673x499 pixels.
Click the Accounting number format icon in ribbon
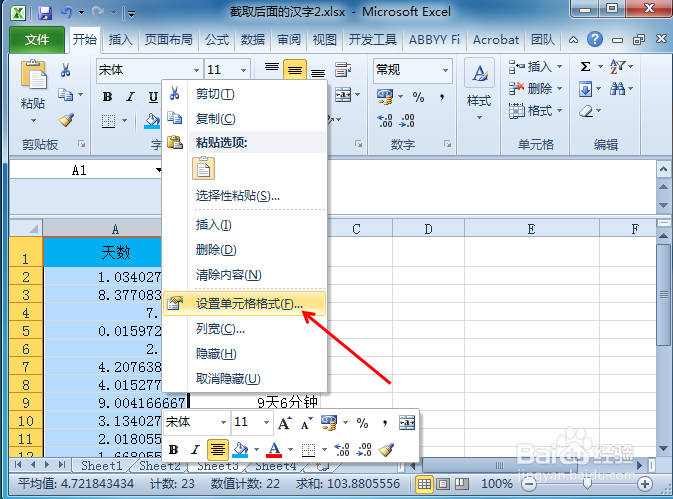click(385, 97)
